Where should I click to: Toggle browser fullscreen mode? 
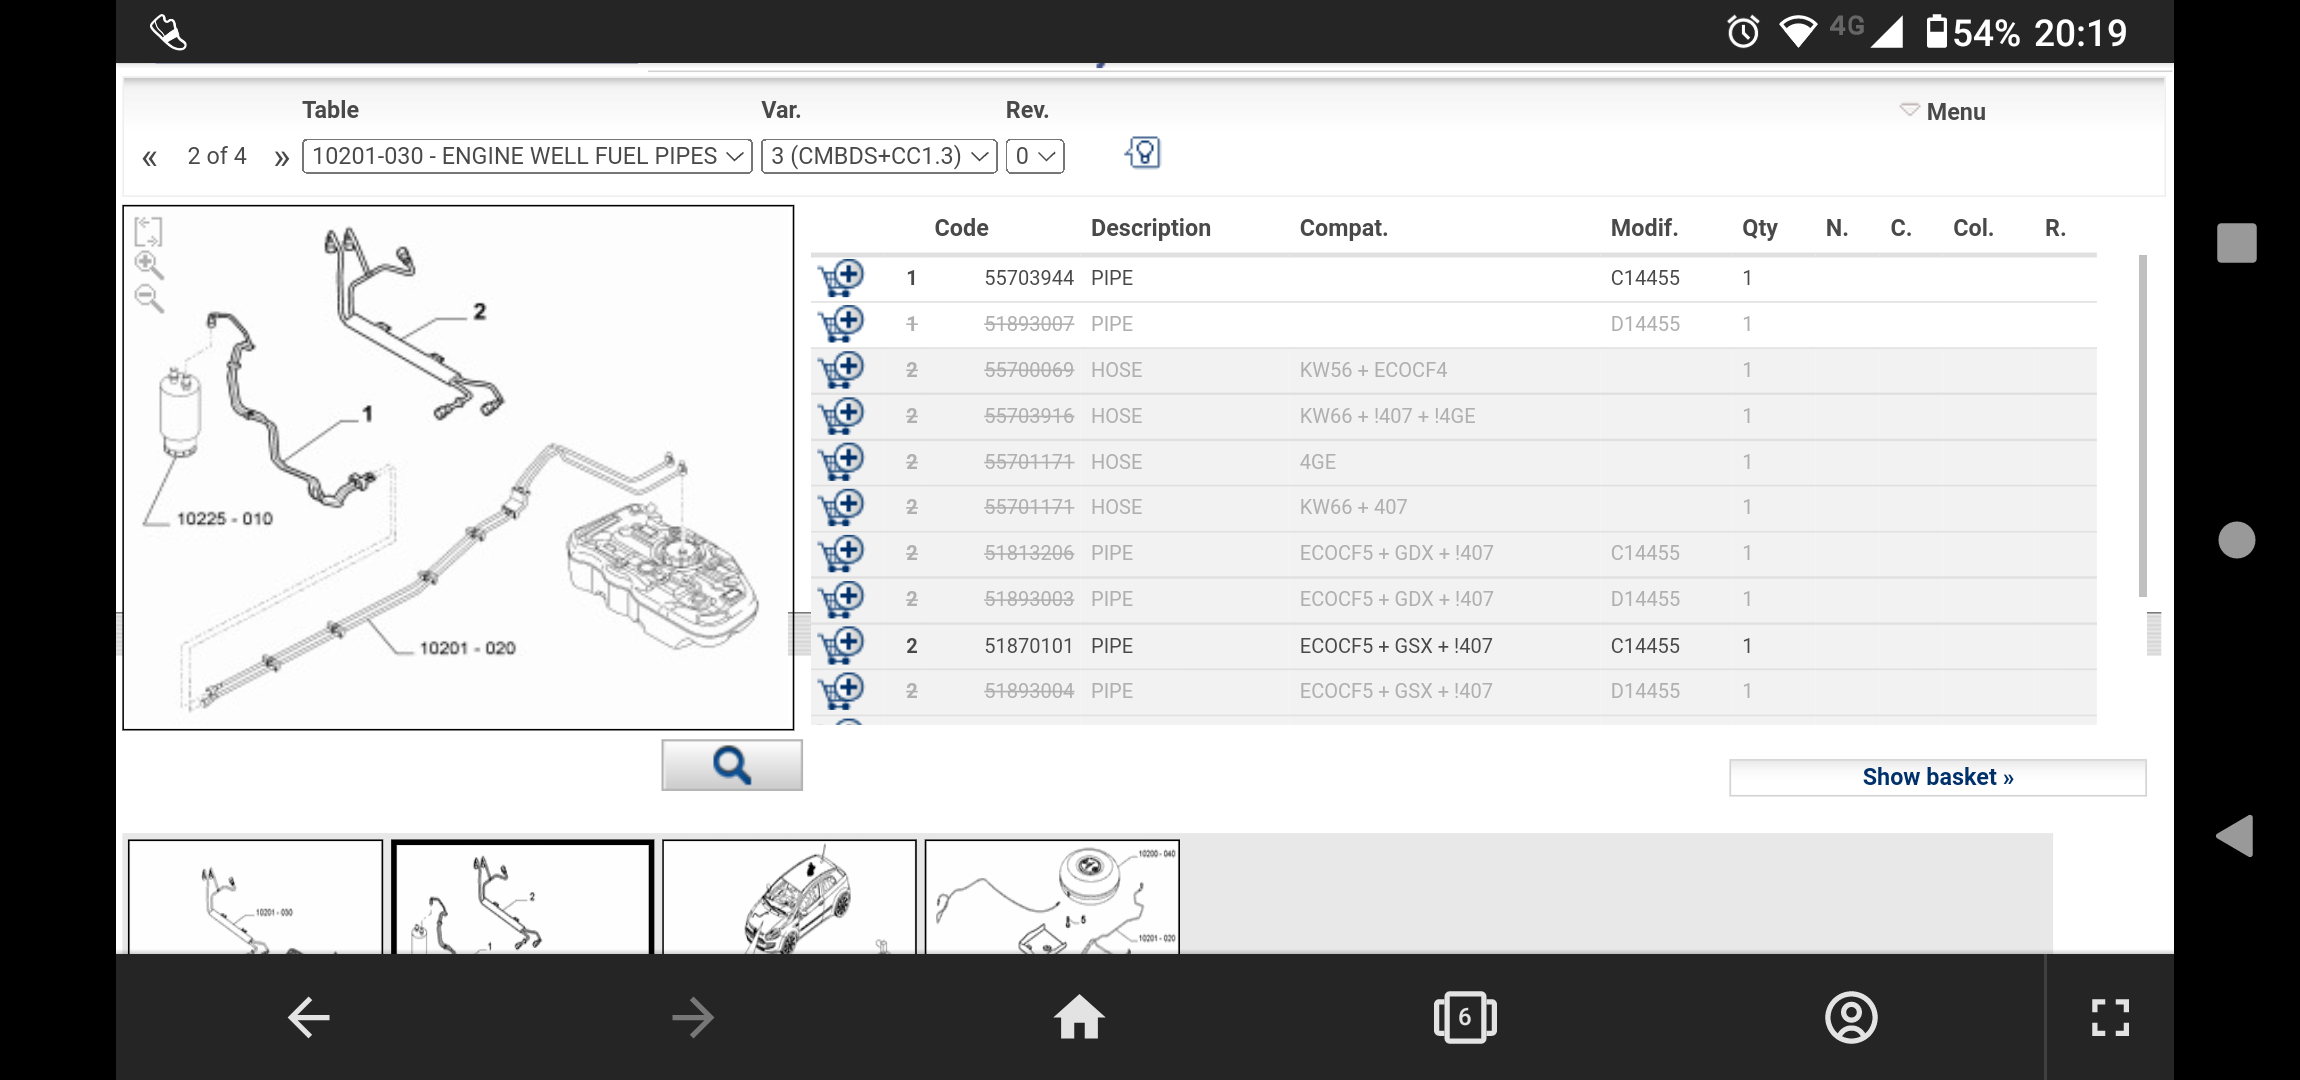coord(2110,1017)
